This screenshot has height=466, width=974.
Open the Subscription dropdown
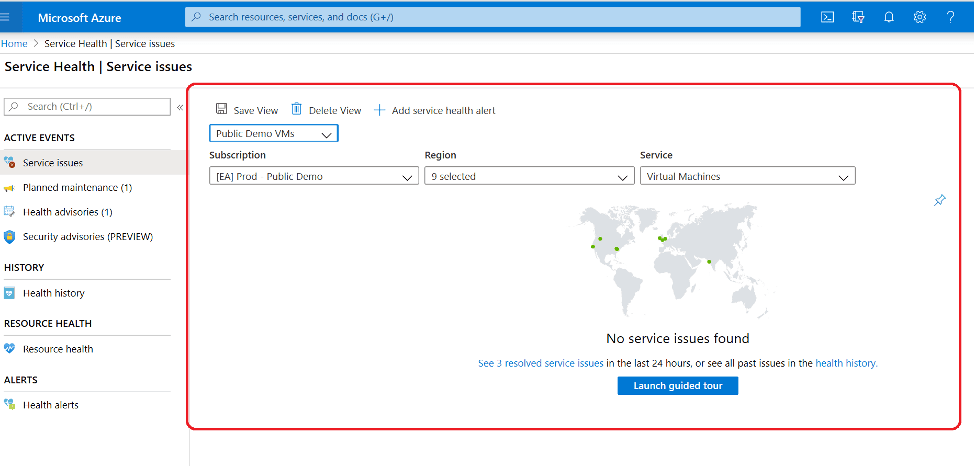314,176
